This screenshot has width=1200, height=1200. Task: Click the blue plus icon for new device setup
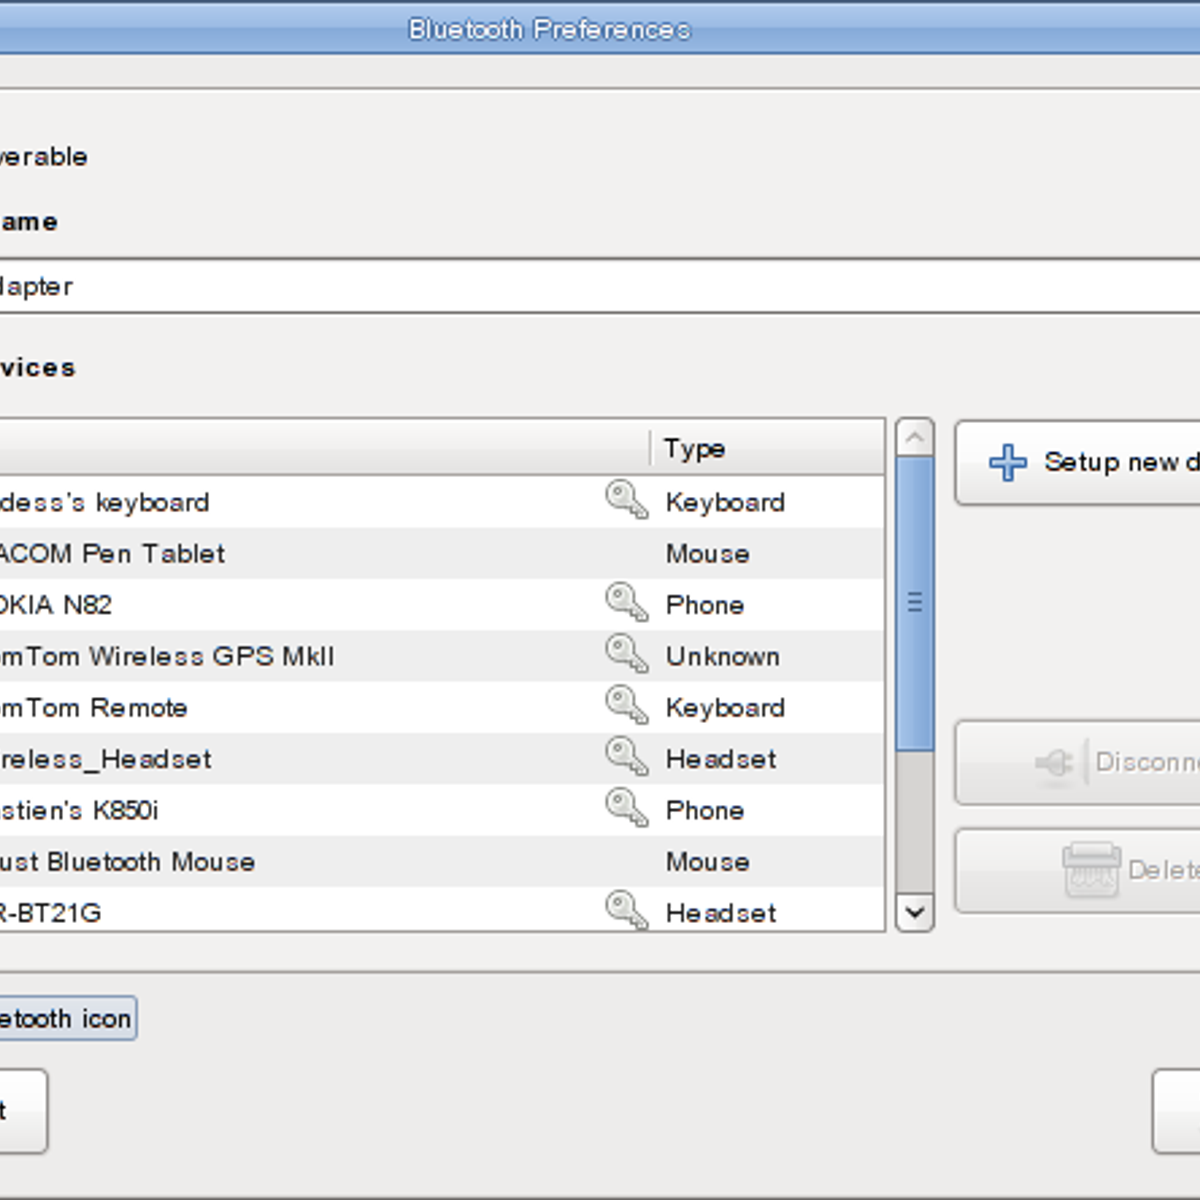pos(1008,462)
